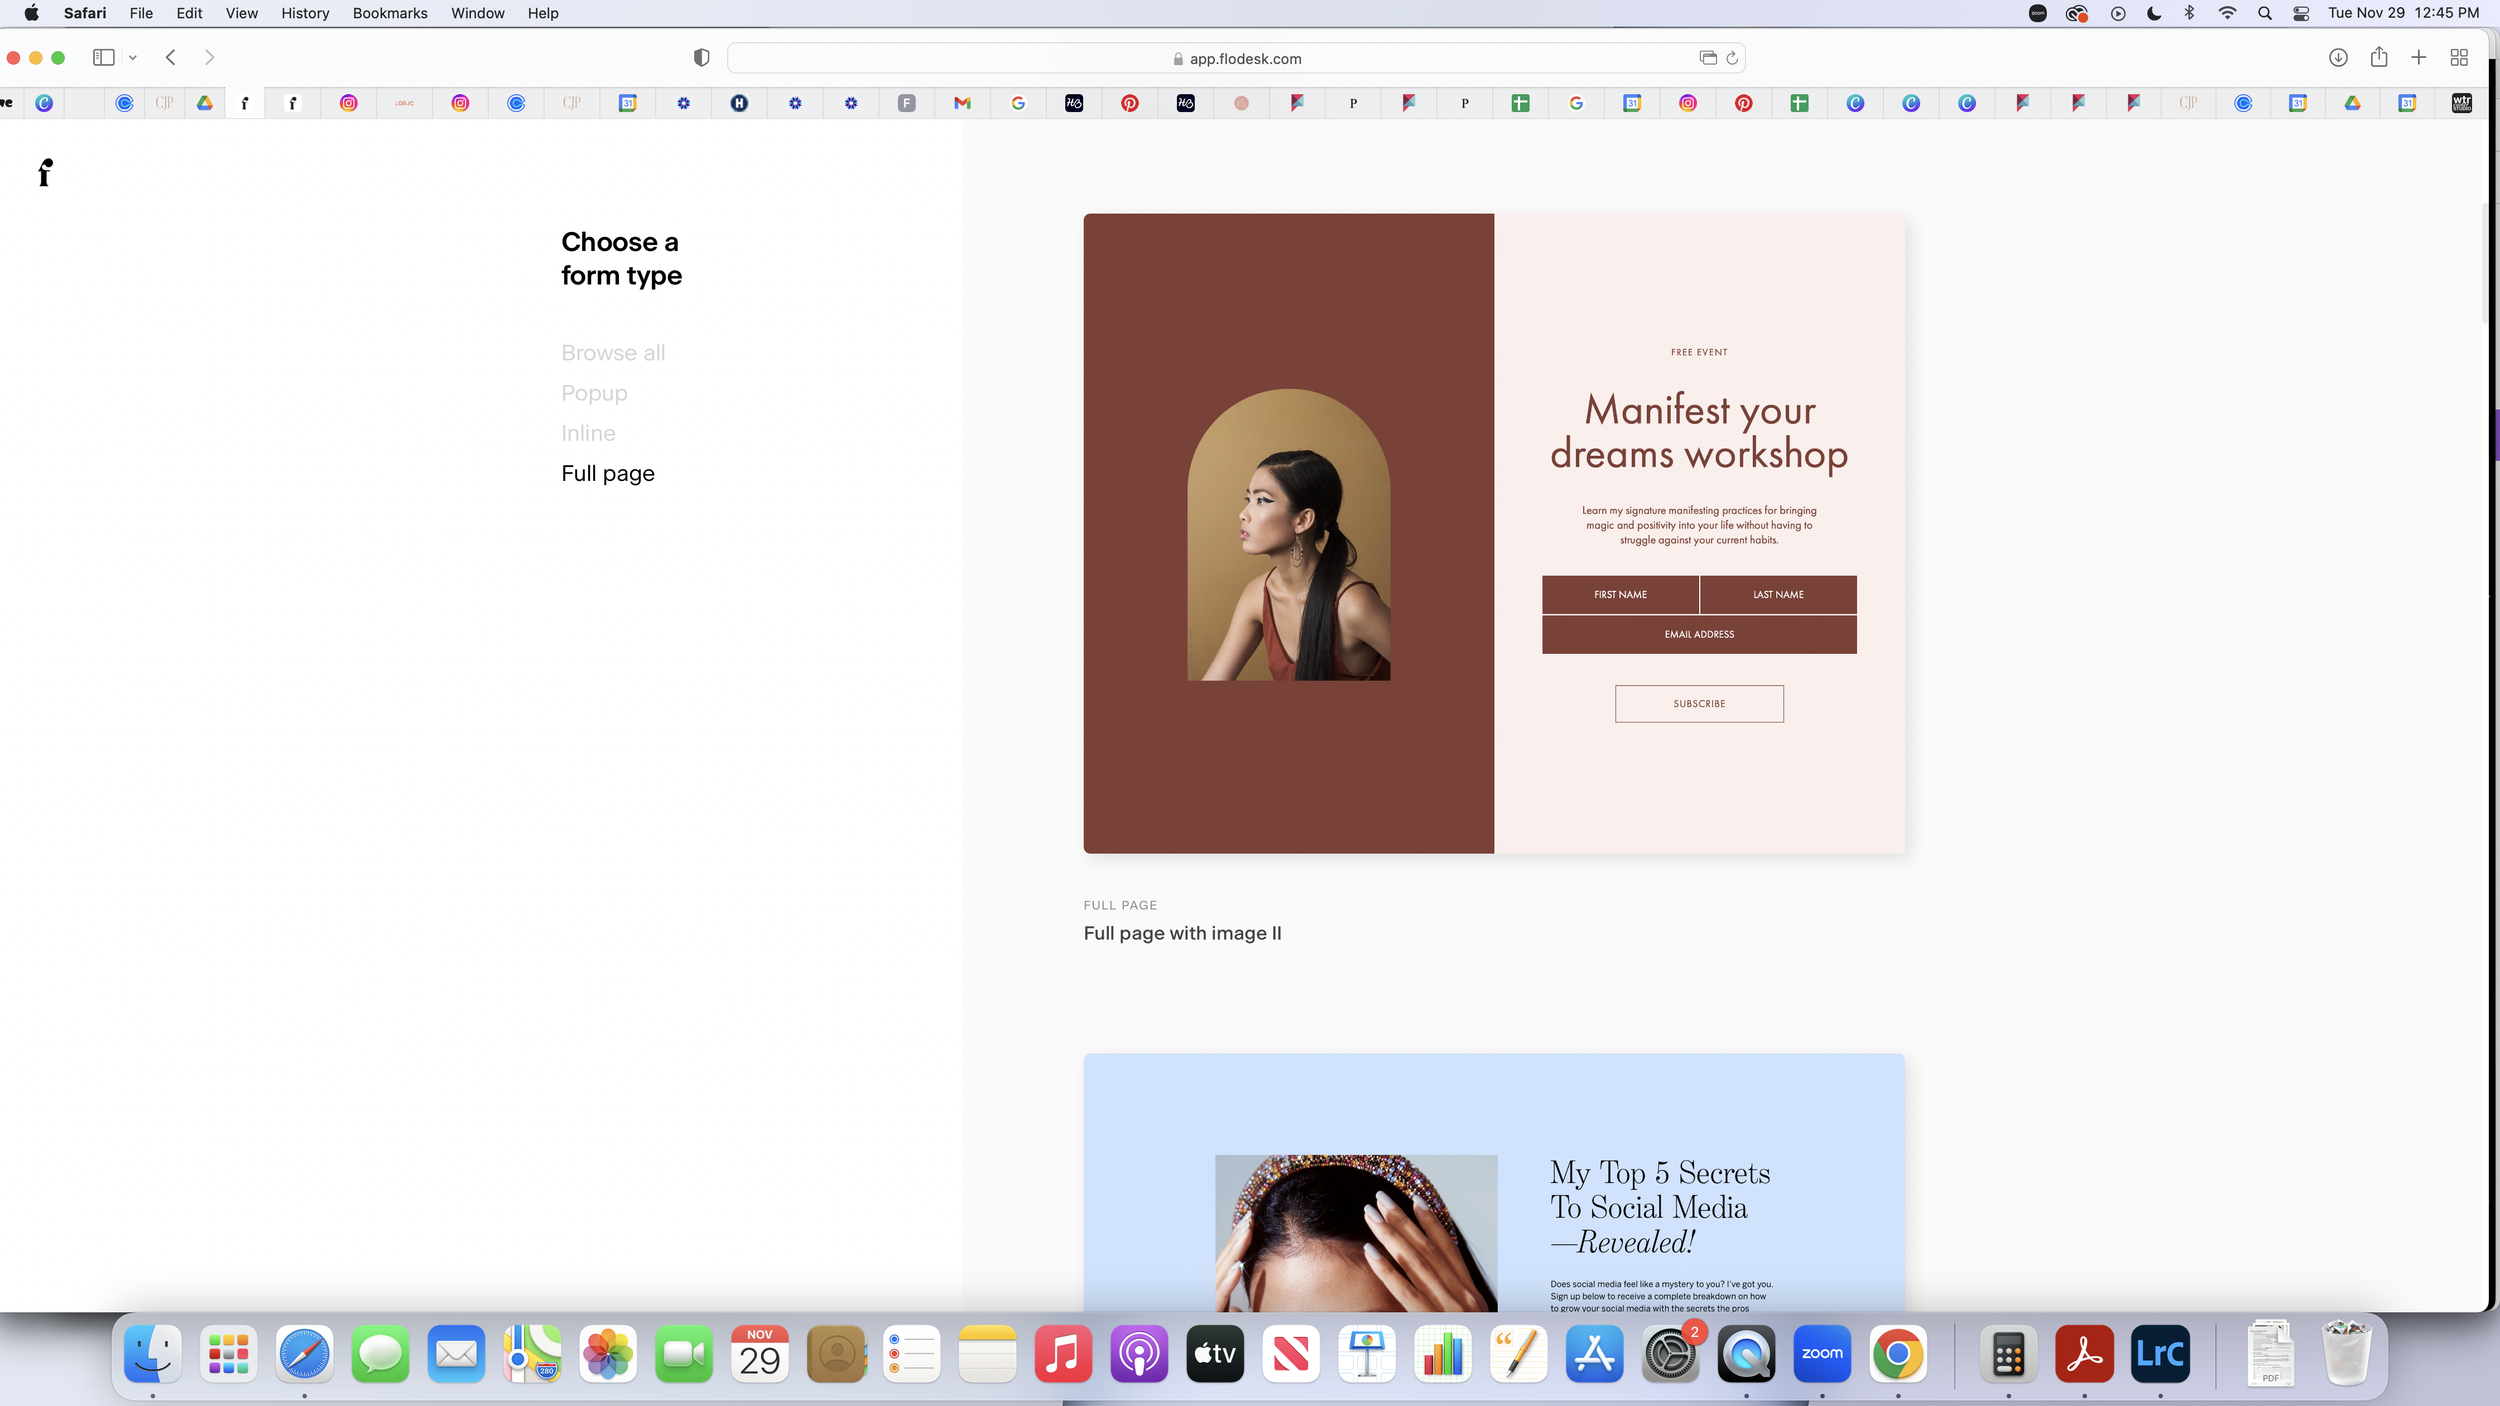Open the Bookmarks menu

tap(389, 13)
